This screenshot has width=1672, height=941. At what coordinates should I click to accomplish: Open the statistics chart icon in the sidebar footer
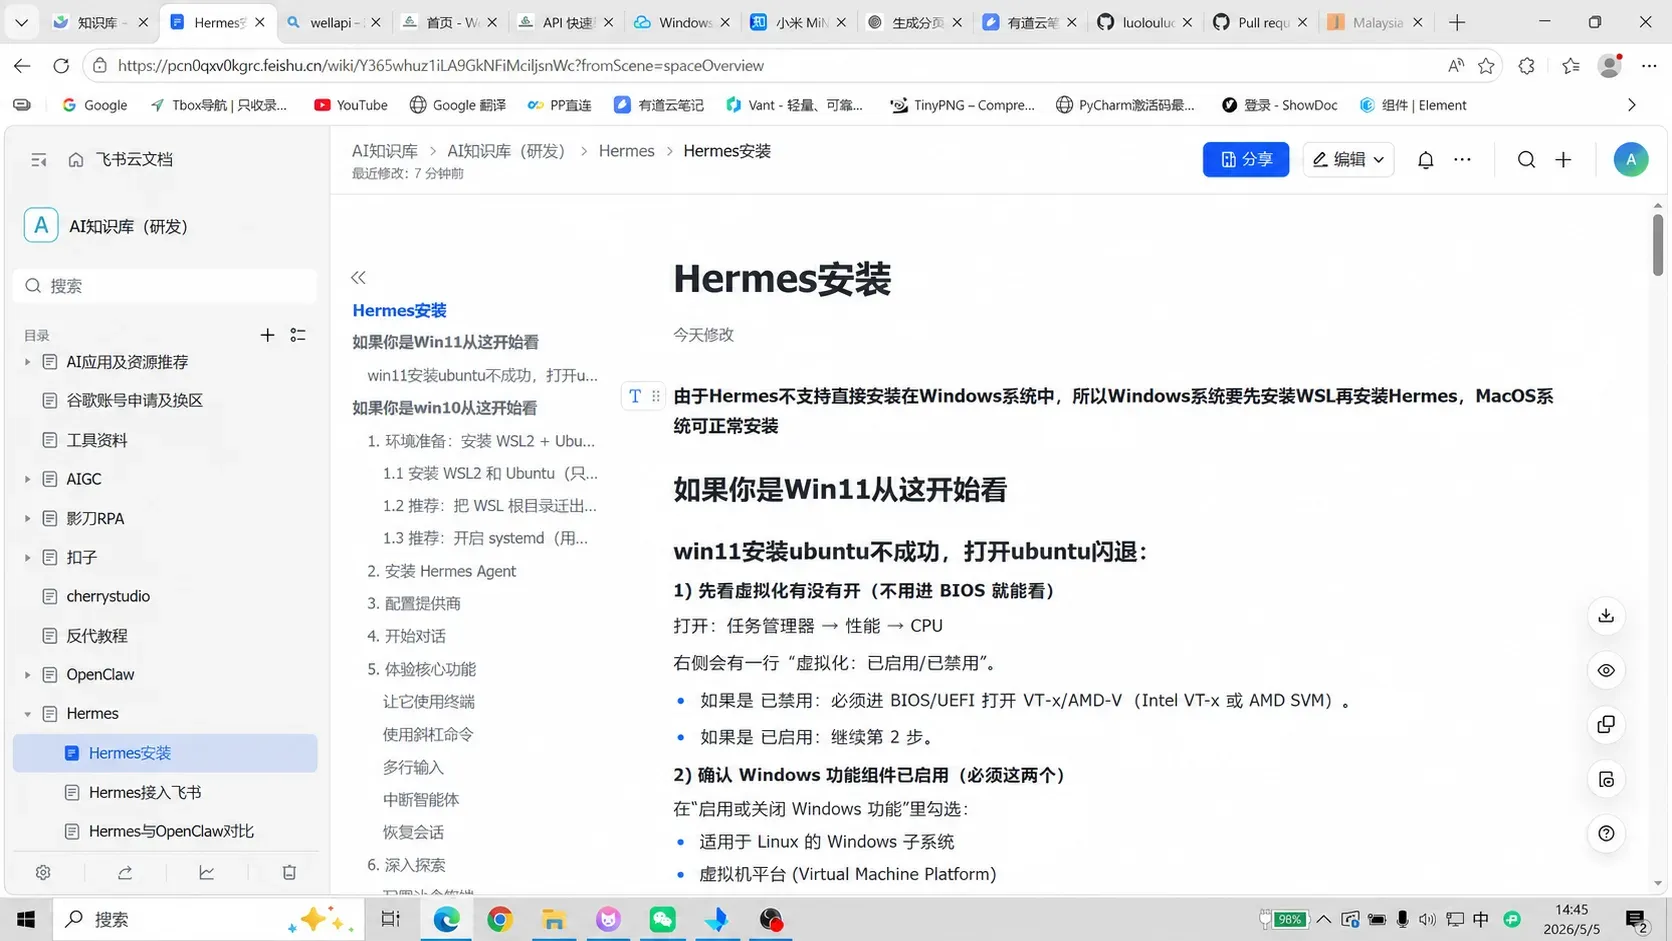click(x=207, y=872)
